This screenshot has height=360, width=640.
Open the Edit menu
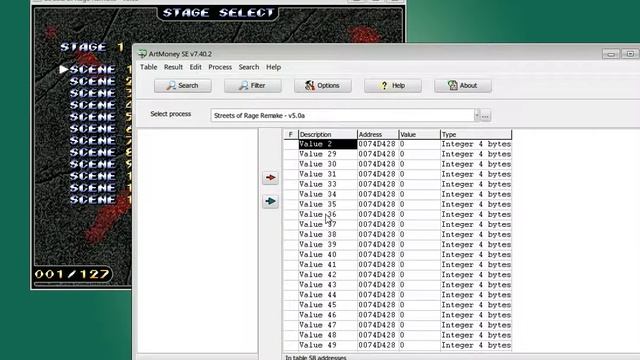click(196, 67)
